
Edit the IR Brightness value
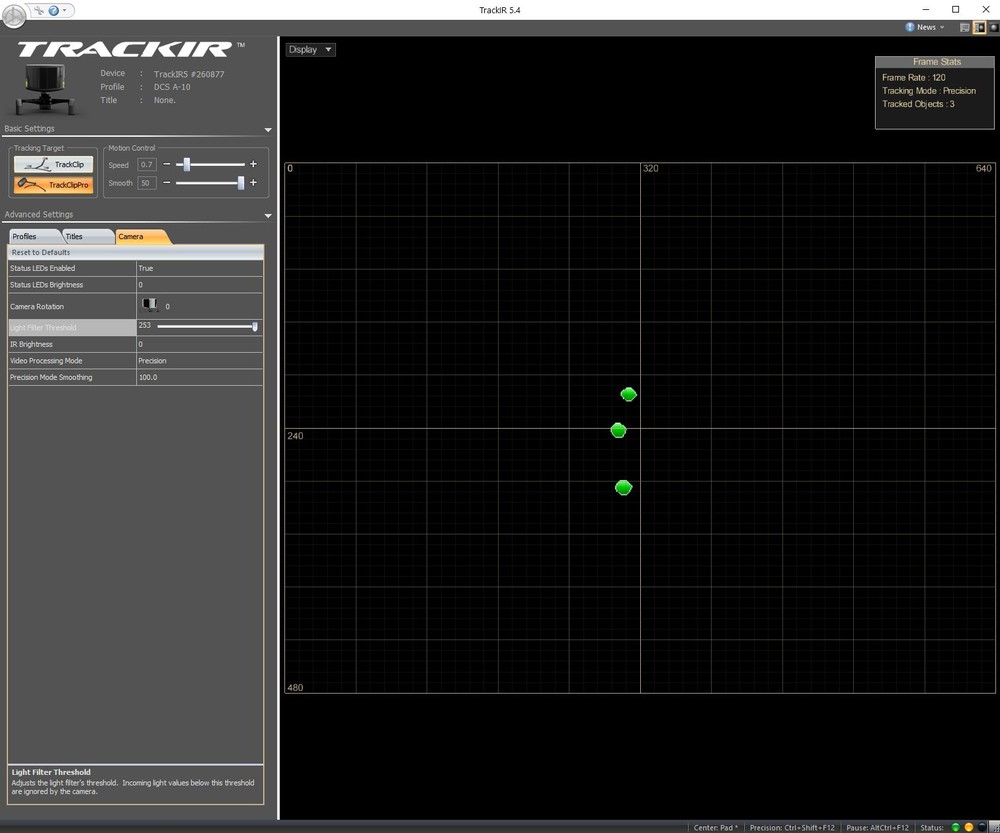pyautogui.click(x=200, y=344)
